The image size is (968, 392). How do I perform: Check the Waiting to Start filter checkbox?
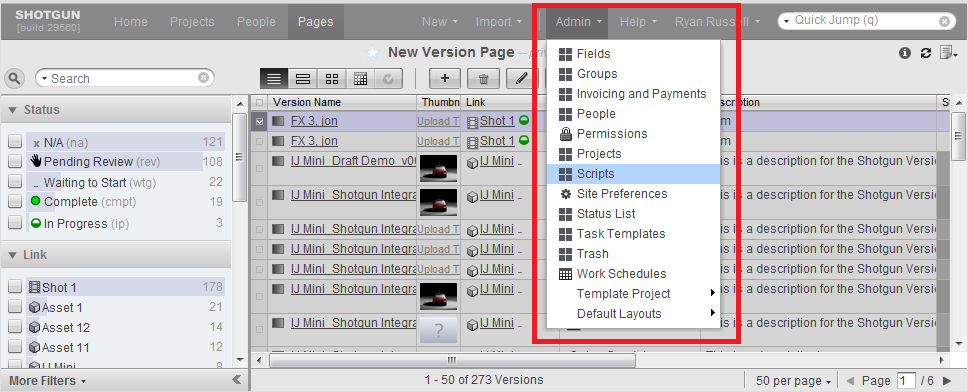point(15,182)
